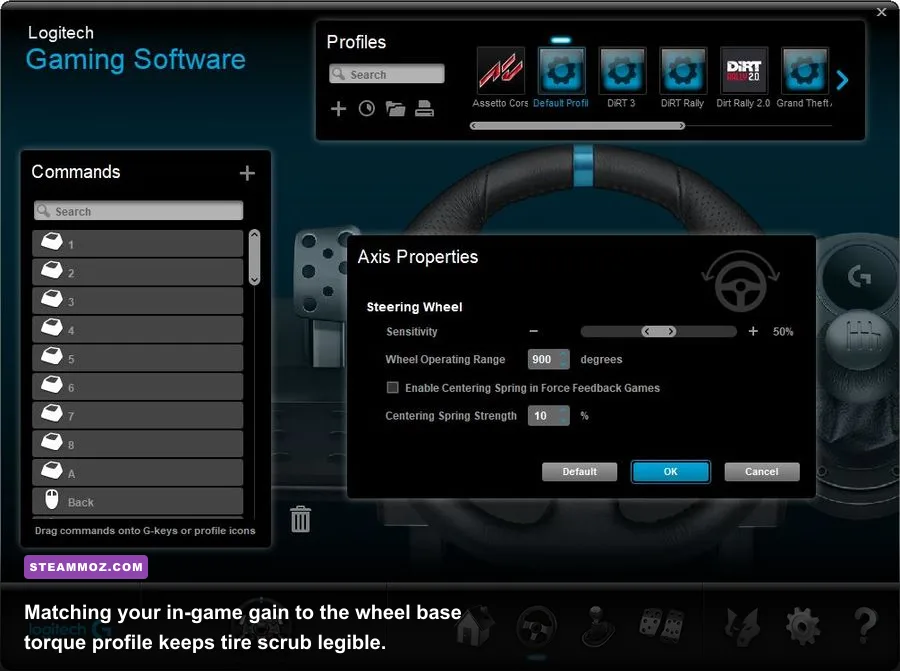Select command A in the commands list
900x671 pixels.
(x=138, y=473)
